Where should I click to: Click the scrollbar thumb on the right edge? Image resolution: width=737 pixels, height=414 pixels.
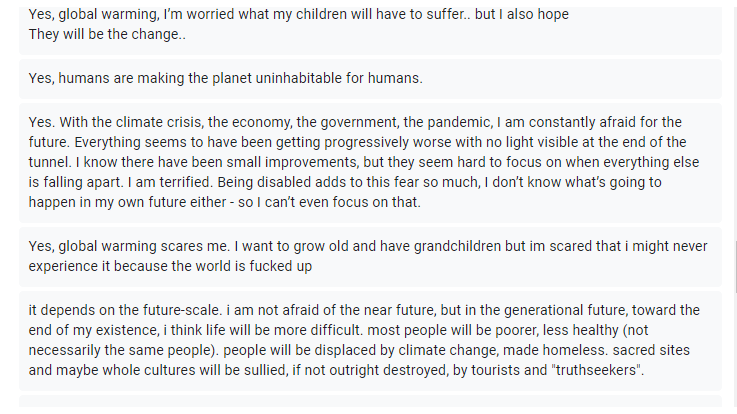(733, 257)
